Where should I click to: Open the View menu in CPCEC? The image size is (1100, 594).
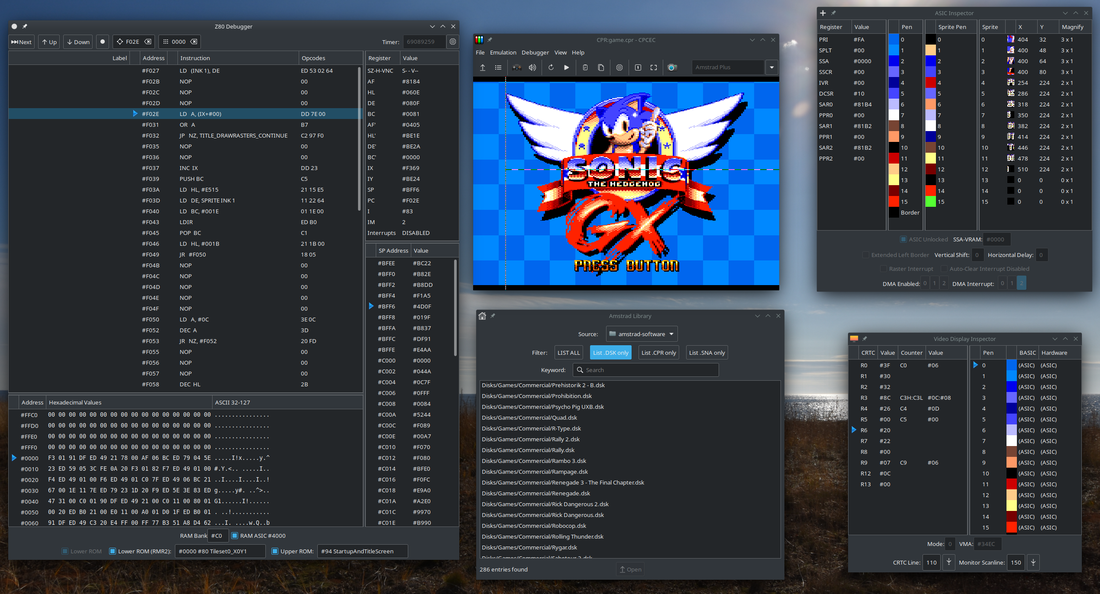pos(561,53)
